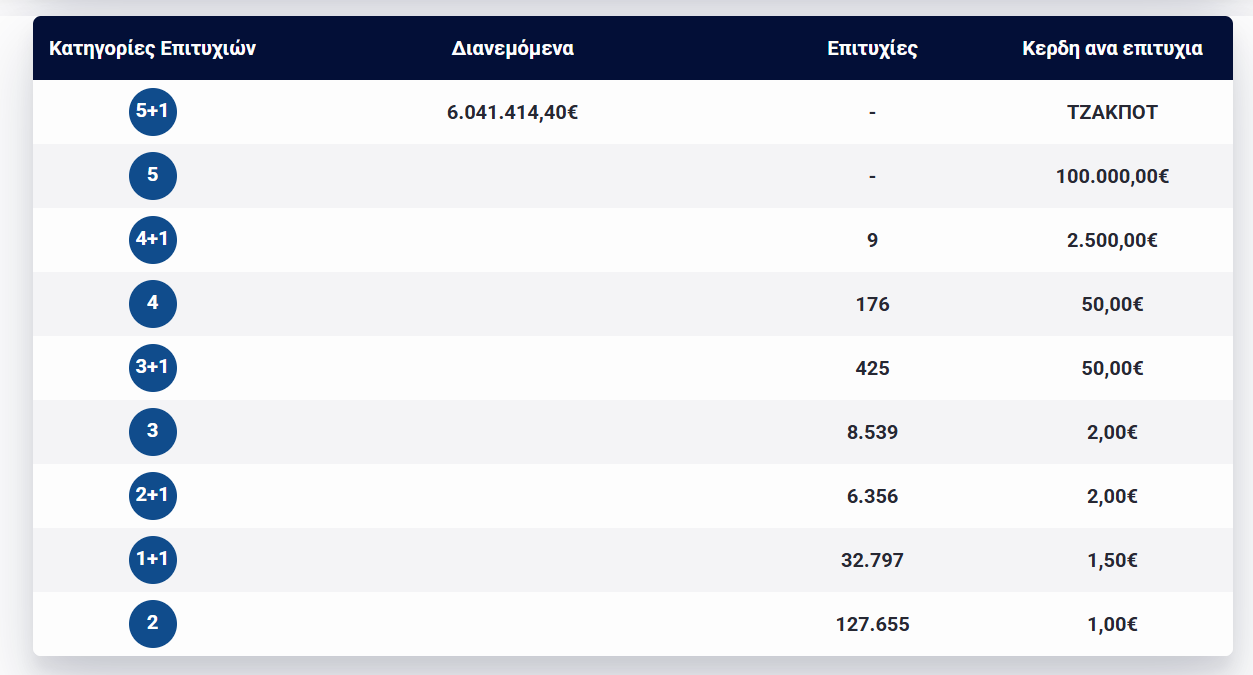This screenshot has height=675, width=1253.
Task: Select the blue 5 category circle
Action: [153, 176]
